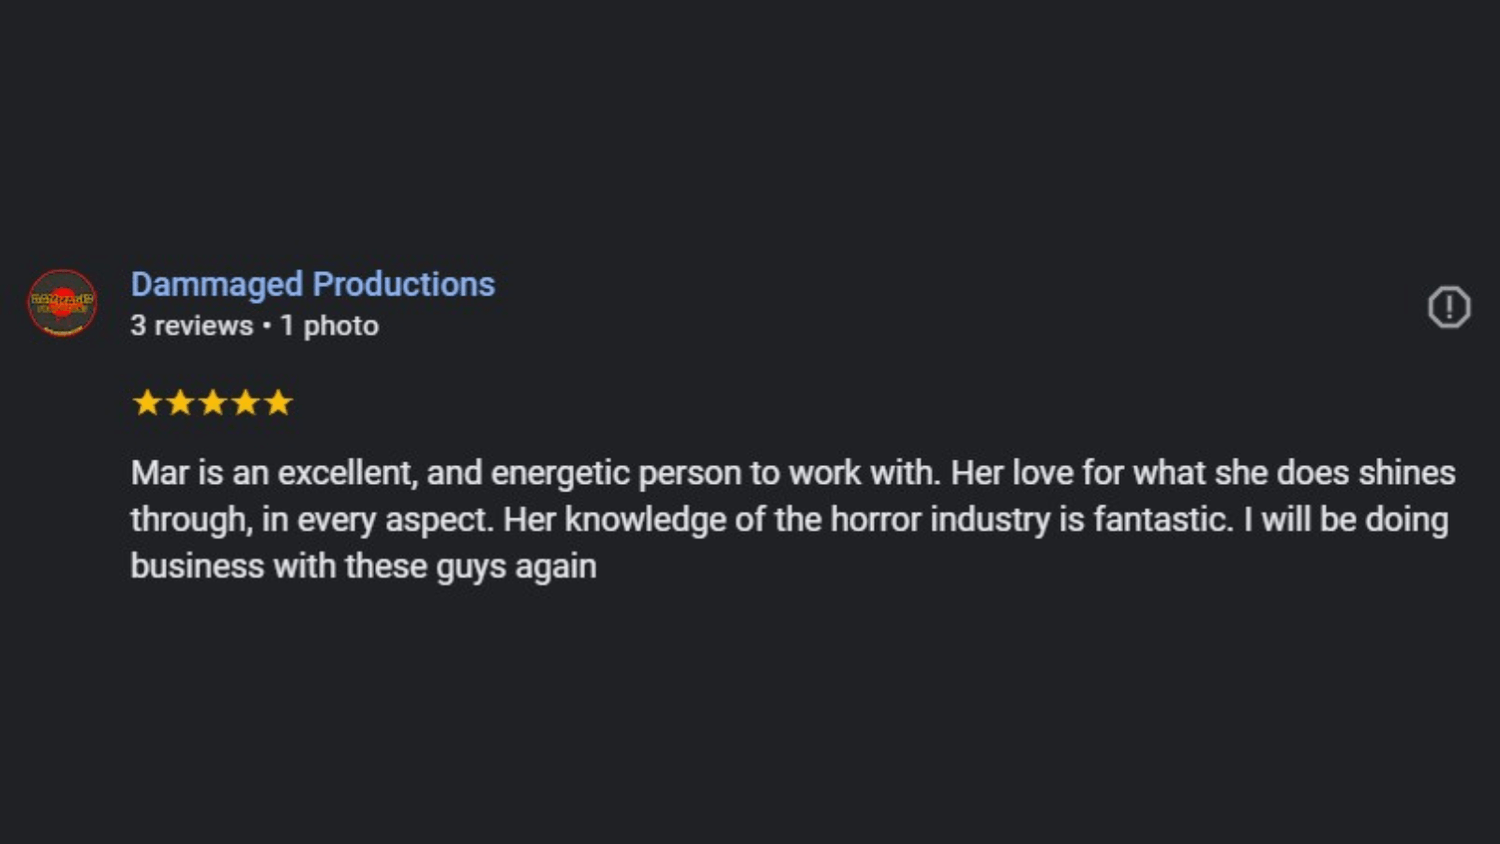
Task: Click the word "Productions" in the reviewer name
Action: point(403,284)
